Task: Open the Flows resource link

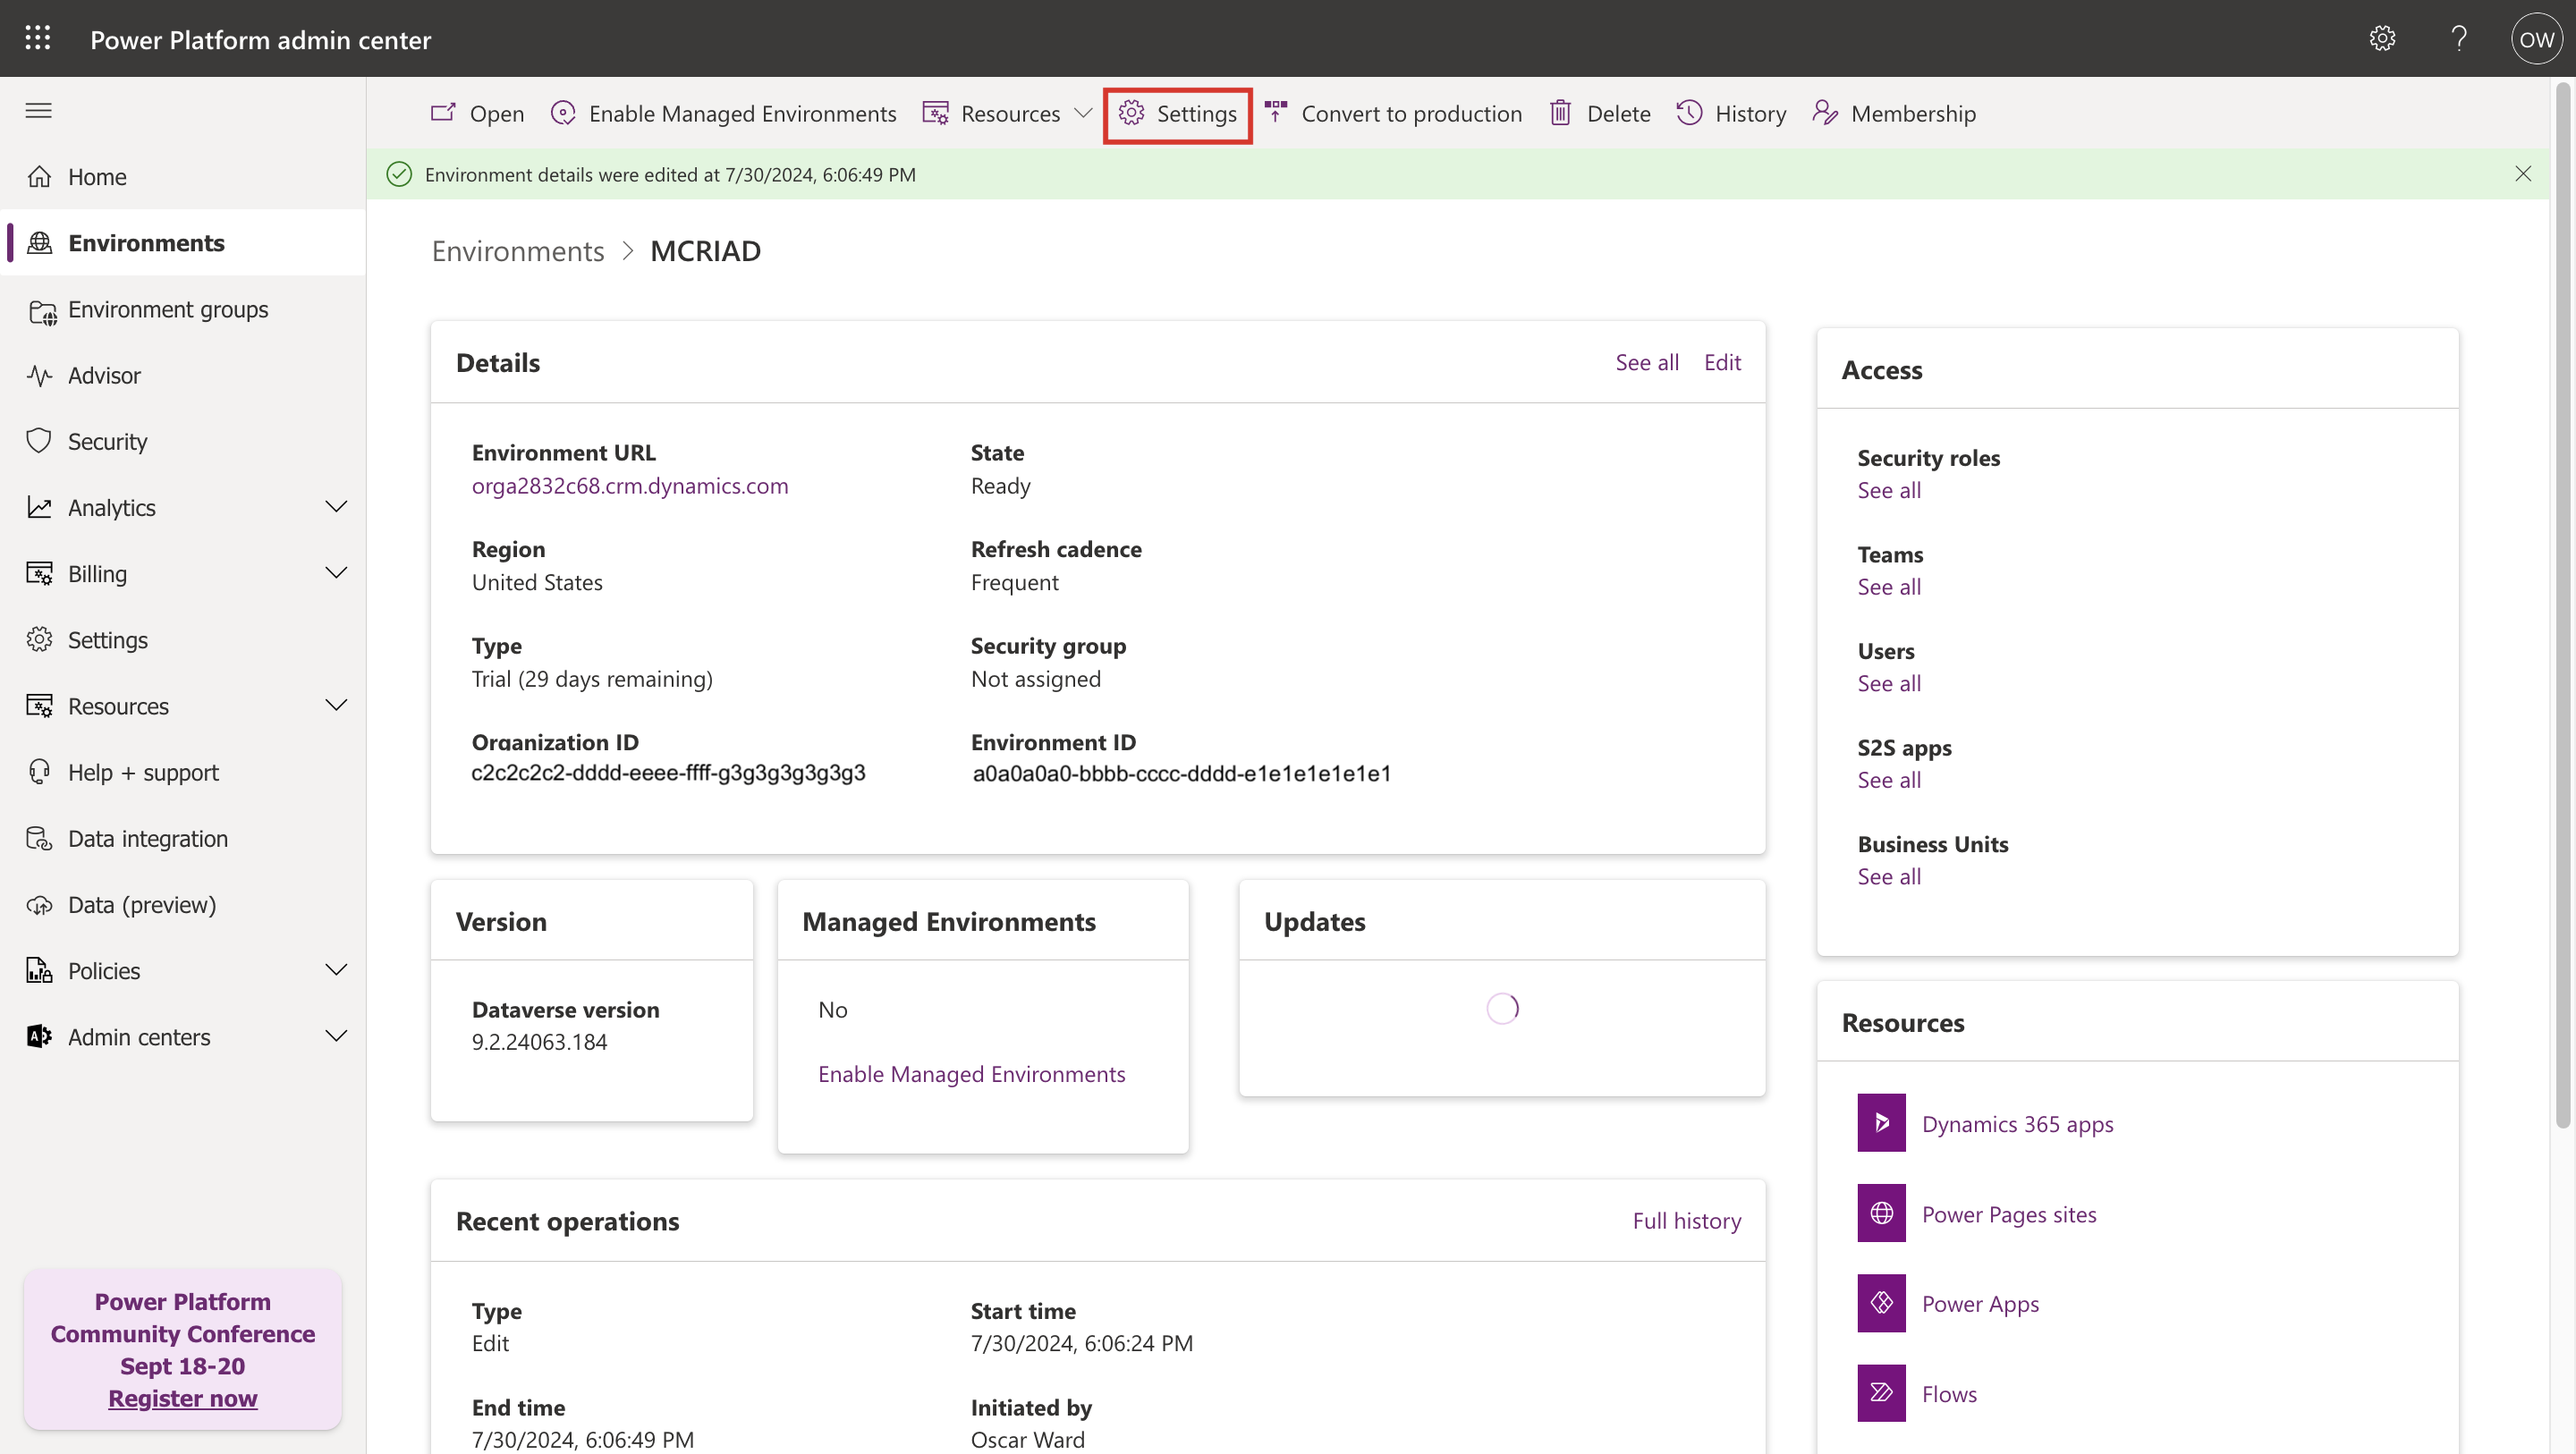Action: click(x=1949, y=1393)
